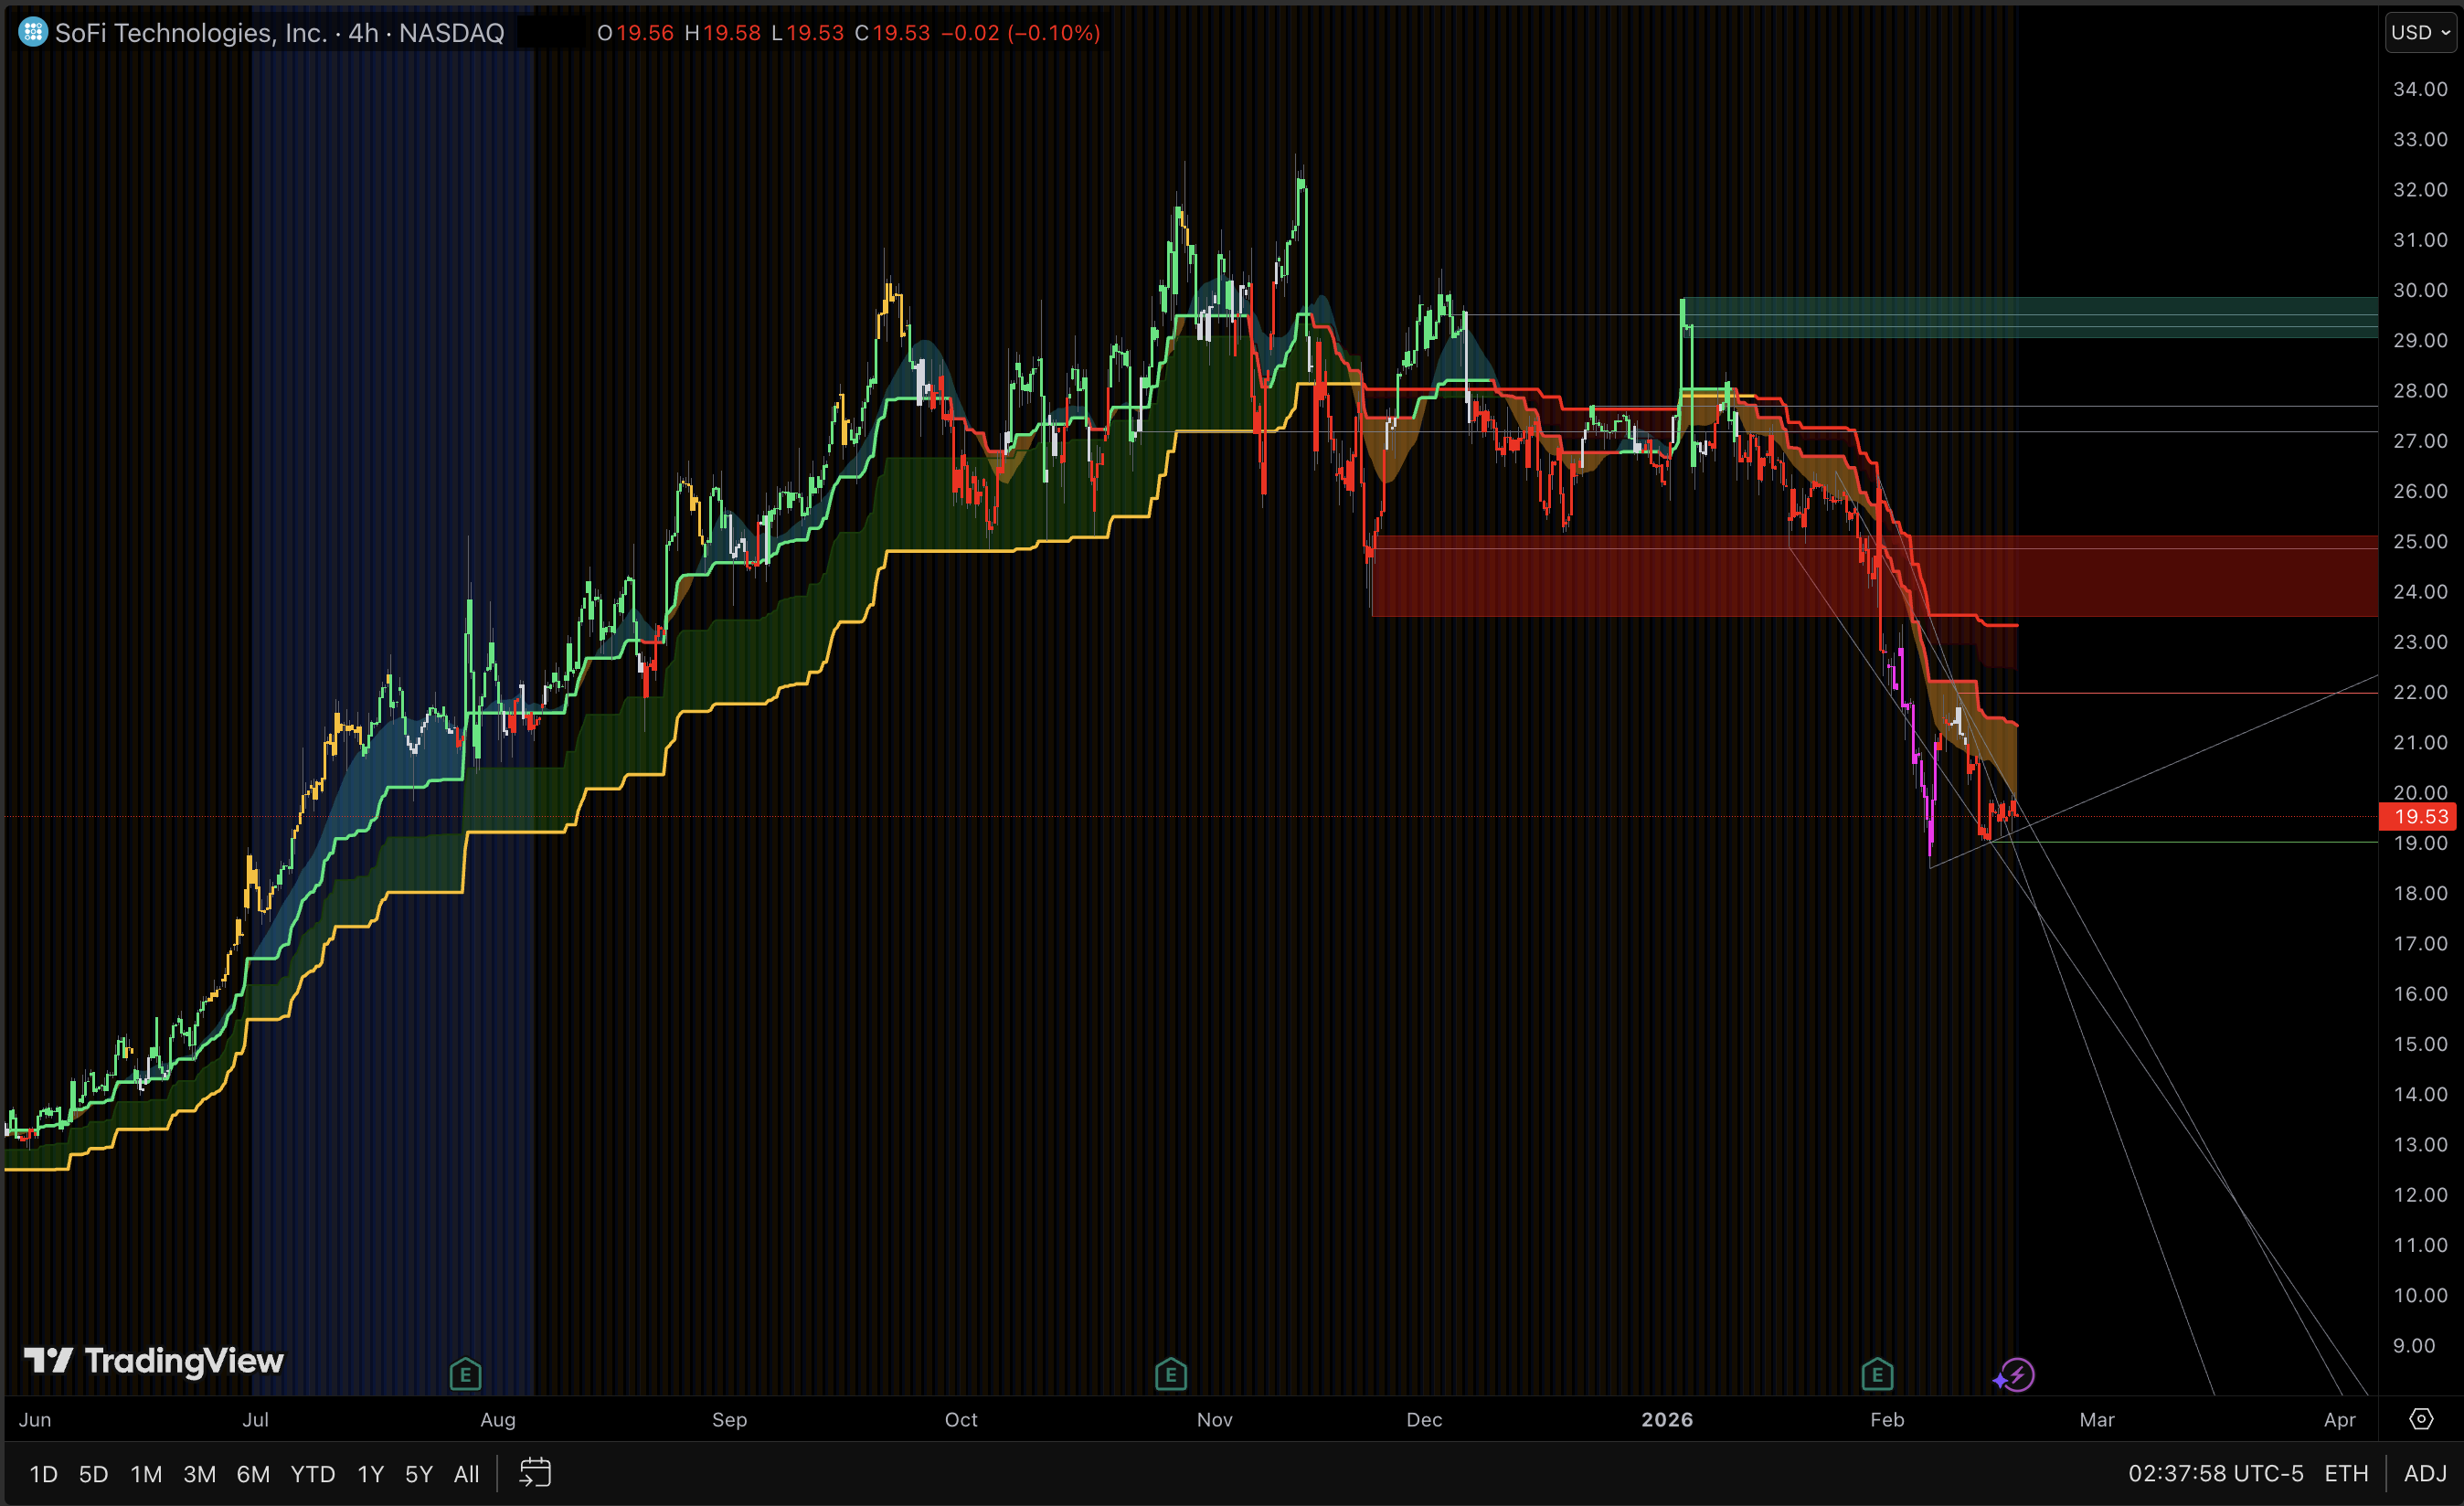2464x1506 pixels.
Task: Open the timezone selector showing UTC-5
Action: coord(2218,1473)
